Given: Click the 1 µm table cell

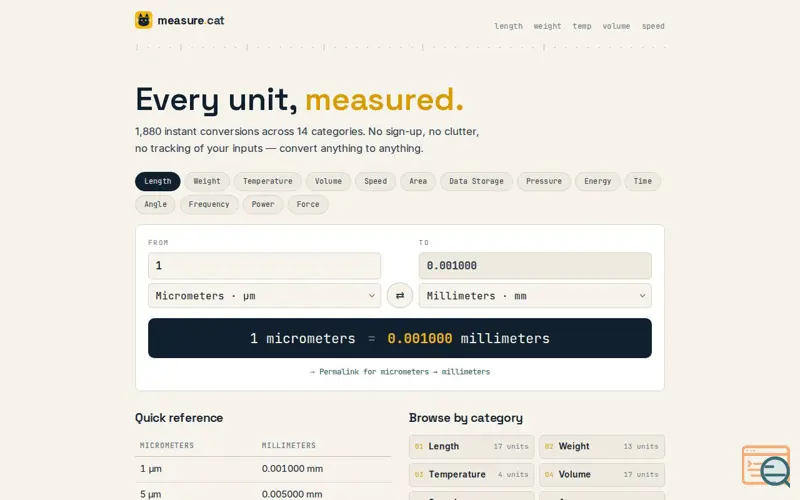Looking at the screenshot, I should click(151, 469).
